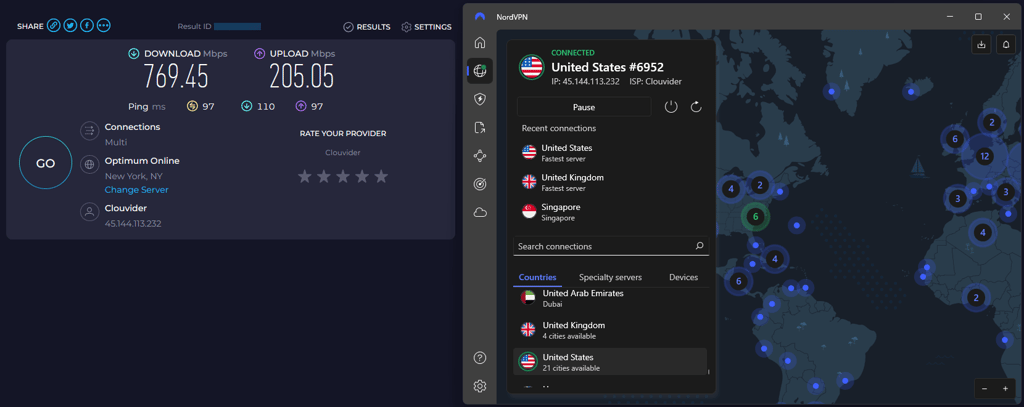Click the 12 server cluster on map

click(985, 156)
